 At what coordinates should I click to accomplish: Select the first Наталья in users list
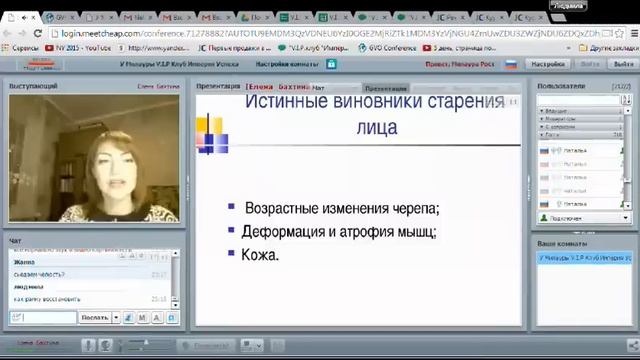coord(581,151)
